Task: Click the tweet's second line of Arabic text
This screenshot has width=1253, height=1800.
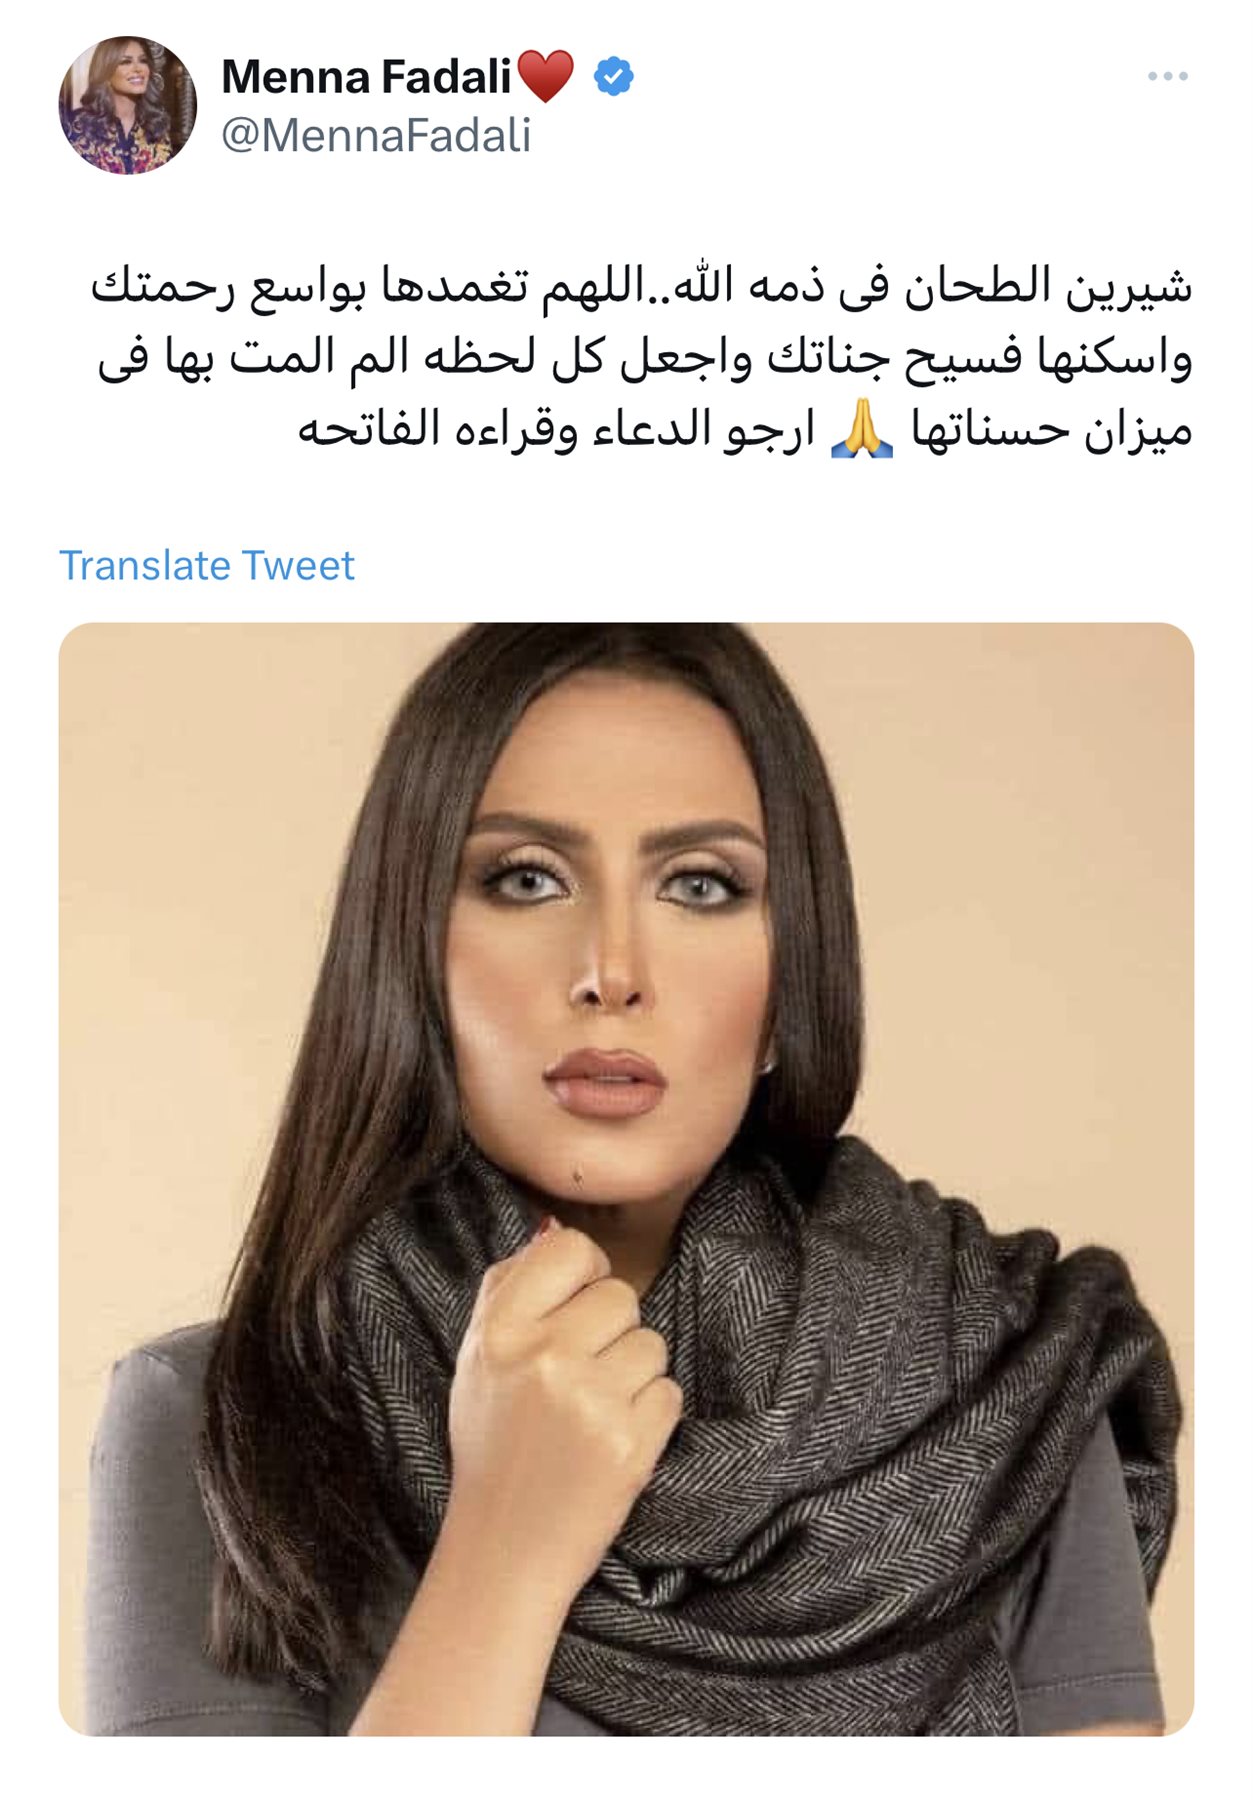Action: tap(645, 358)
